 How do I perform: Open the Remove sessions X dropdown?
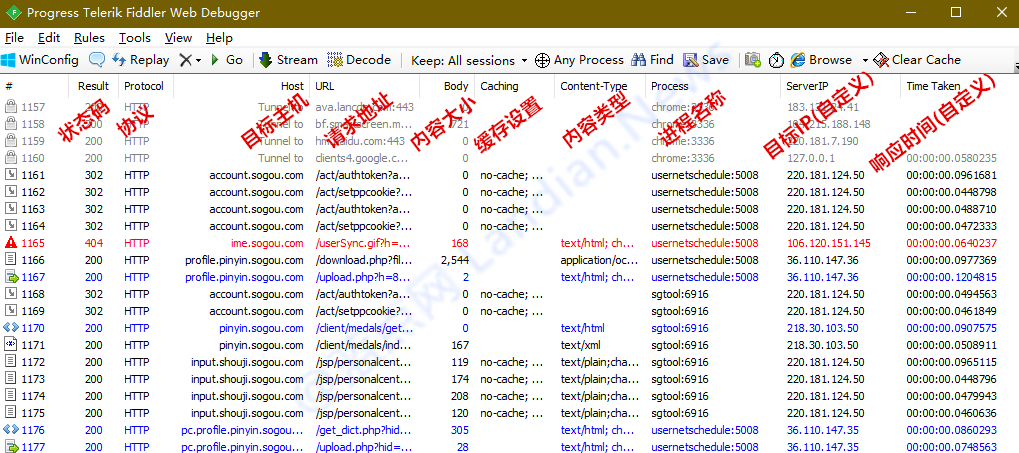click(x=190, y=60)
